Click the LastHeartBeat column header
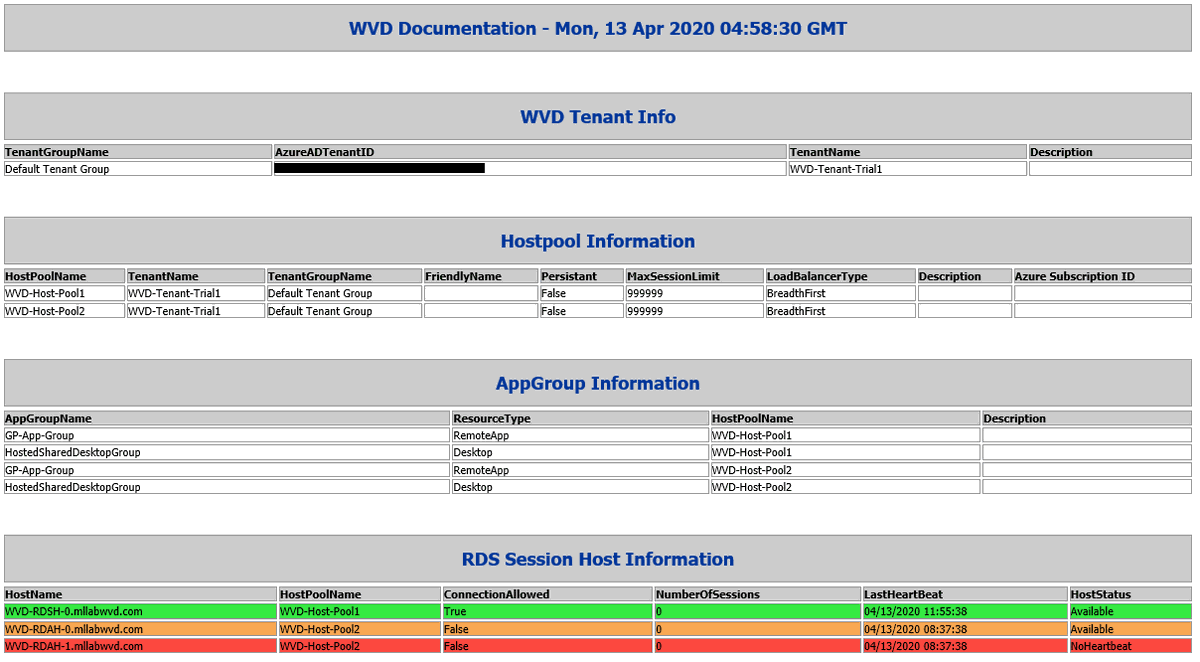The height and width of the screenshot is (662, 1200). 965,594
